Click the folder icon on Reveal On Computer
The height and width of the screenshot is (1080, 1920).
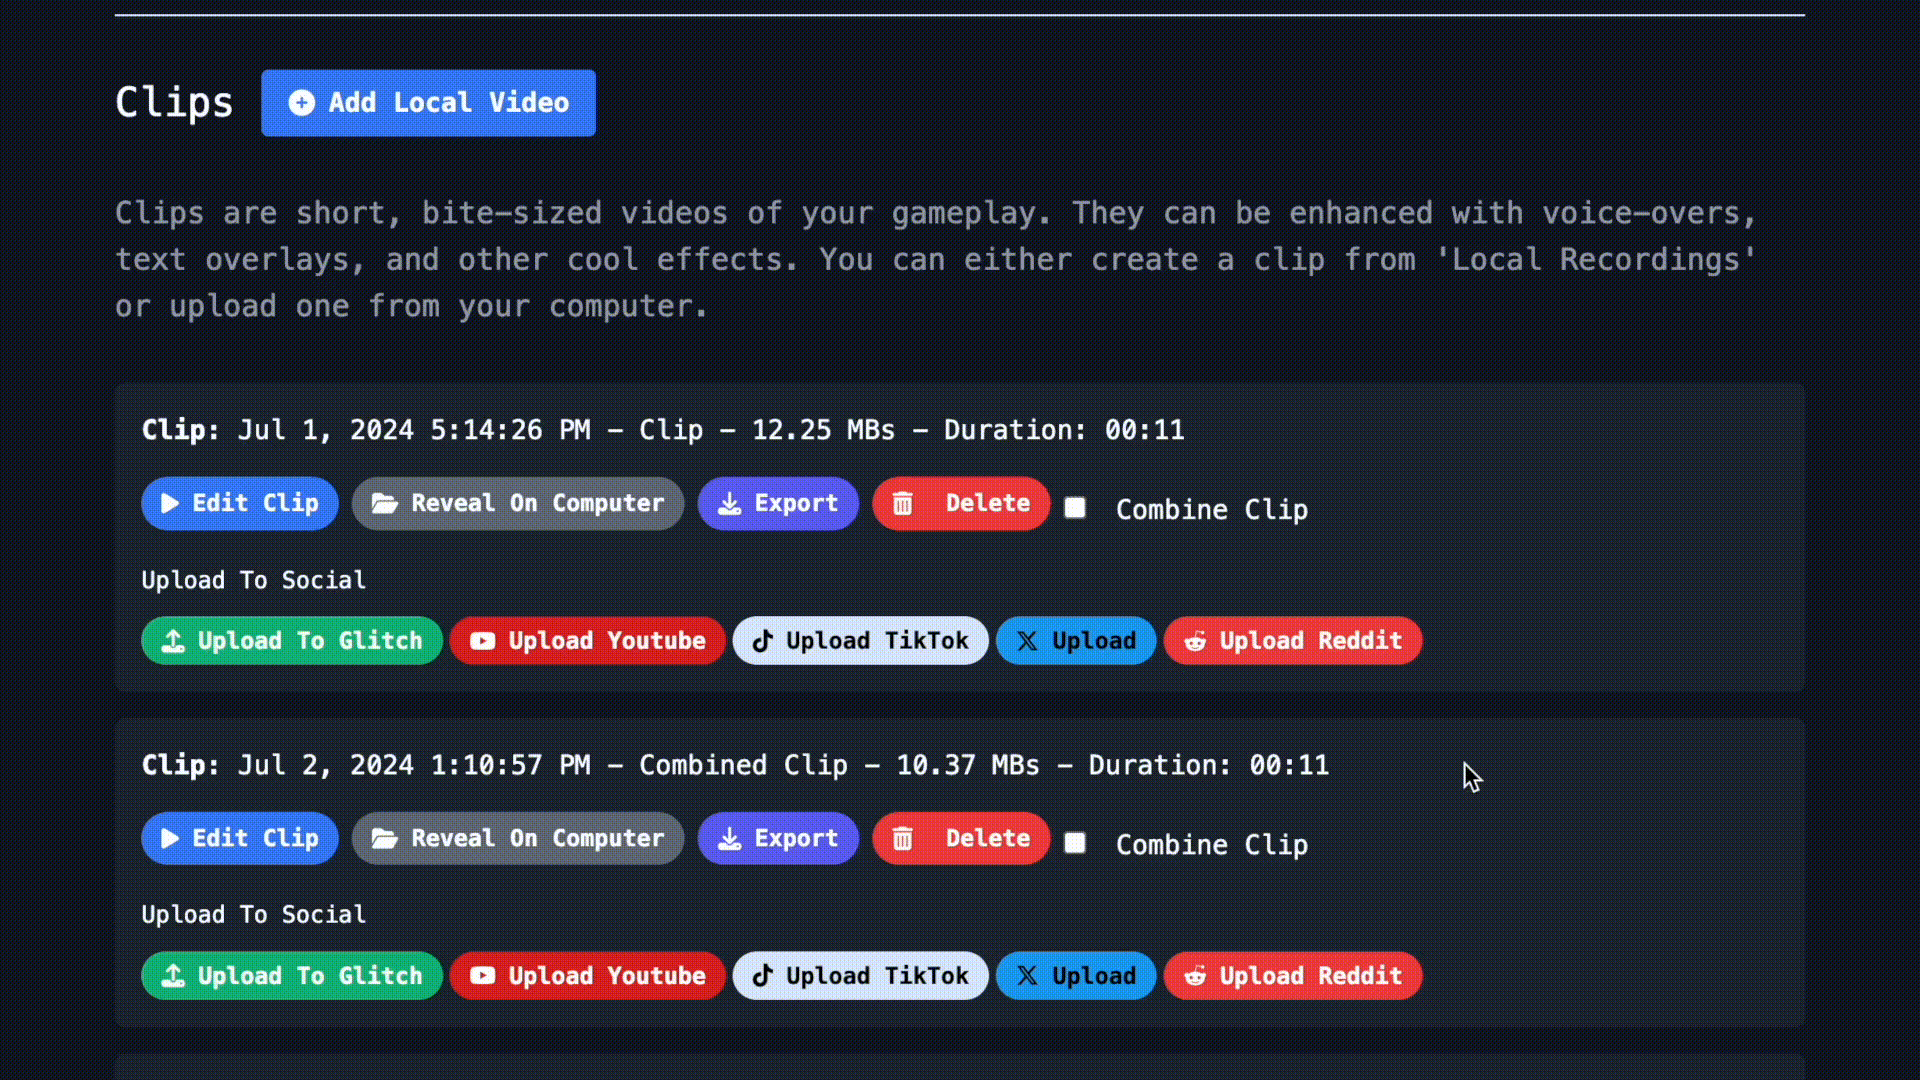tap(386, 504)
